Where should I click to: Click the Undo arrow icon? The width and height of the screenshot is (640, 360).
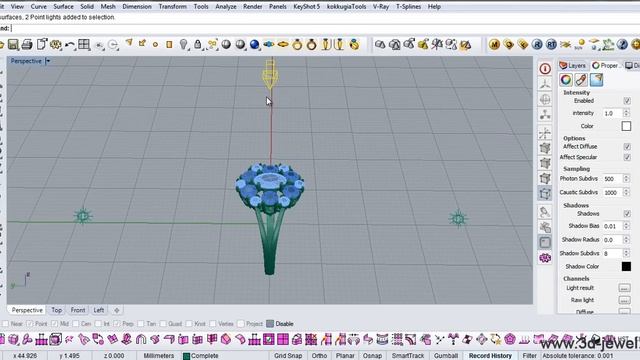point(70,44)
